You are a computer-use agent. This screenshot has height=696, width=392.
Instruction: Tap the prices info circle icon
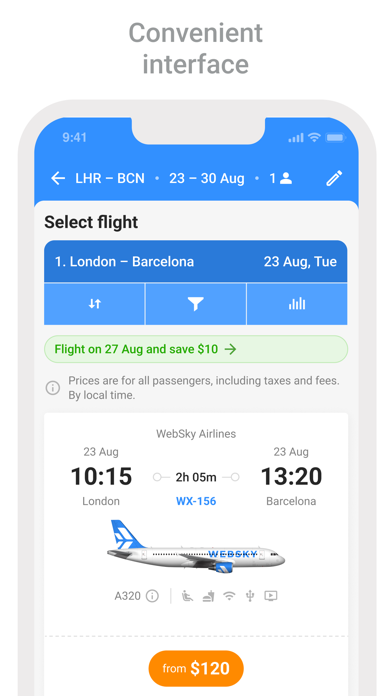[x=52, y=388]
